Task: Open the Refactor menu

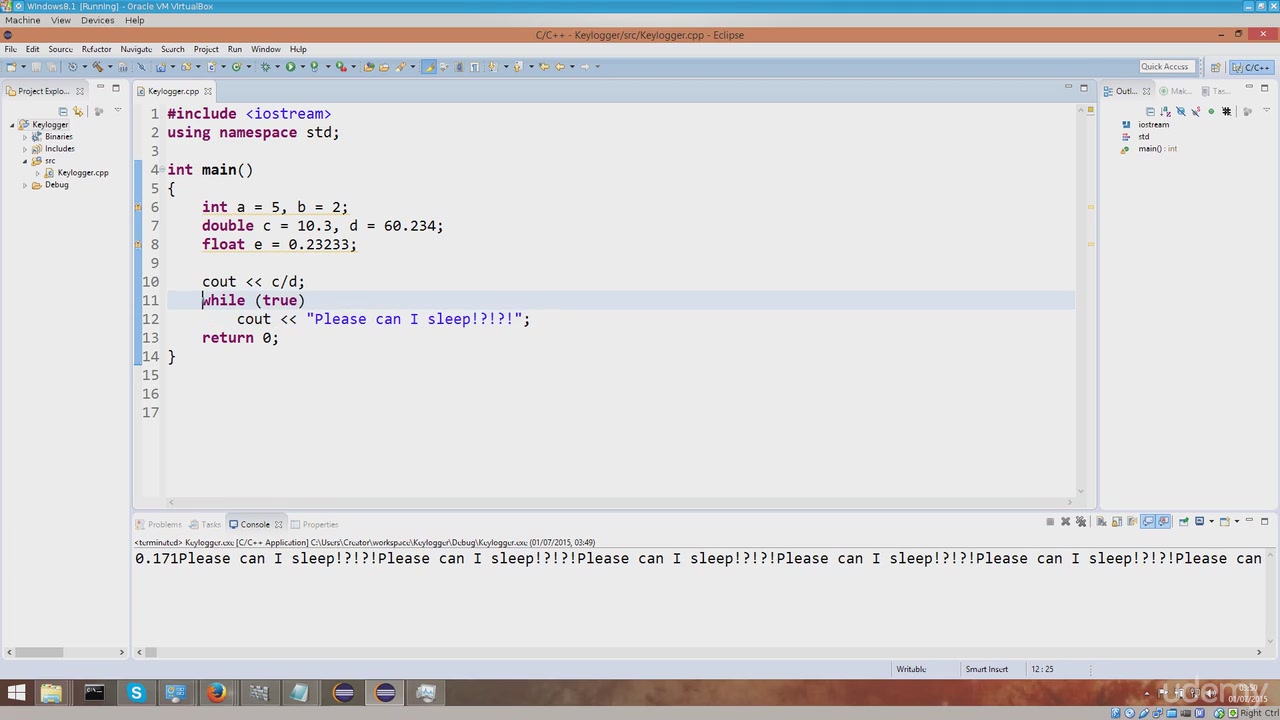Action: tap(96, 49)
